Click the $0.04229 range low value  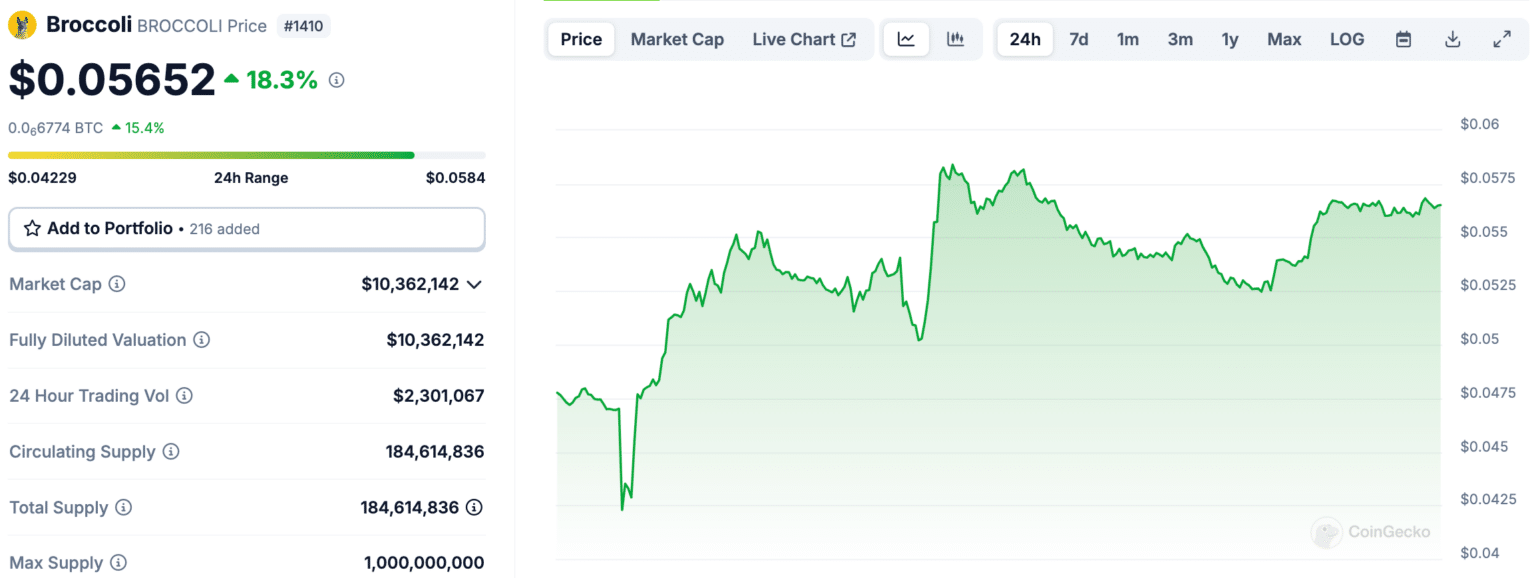coord(43,178)
